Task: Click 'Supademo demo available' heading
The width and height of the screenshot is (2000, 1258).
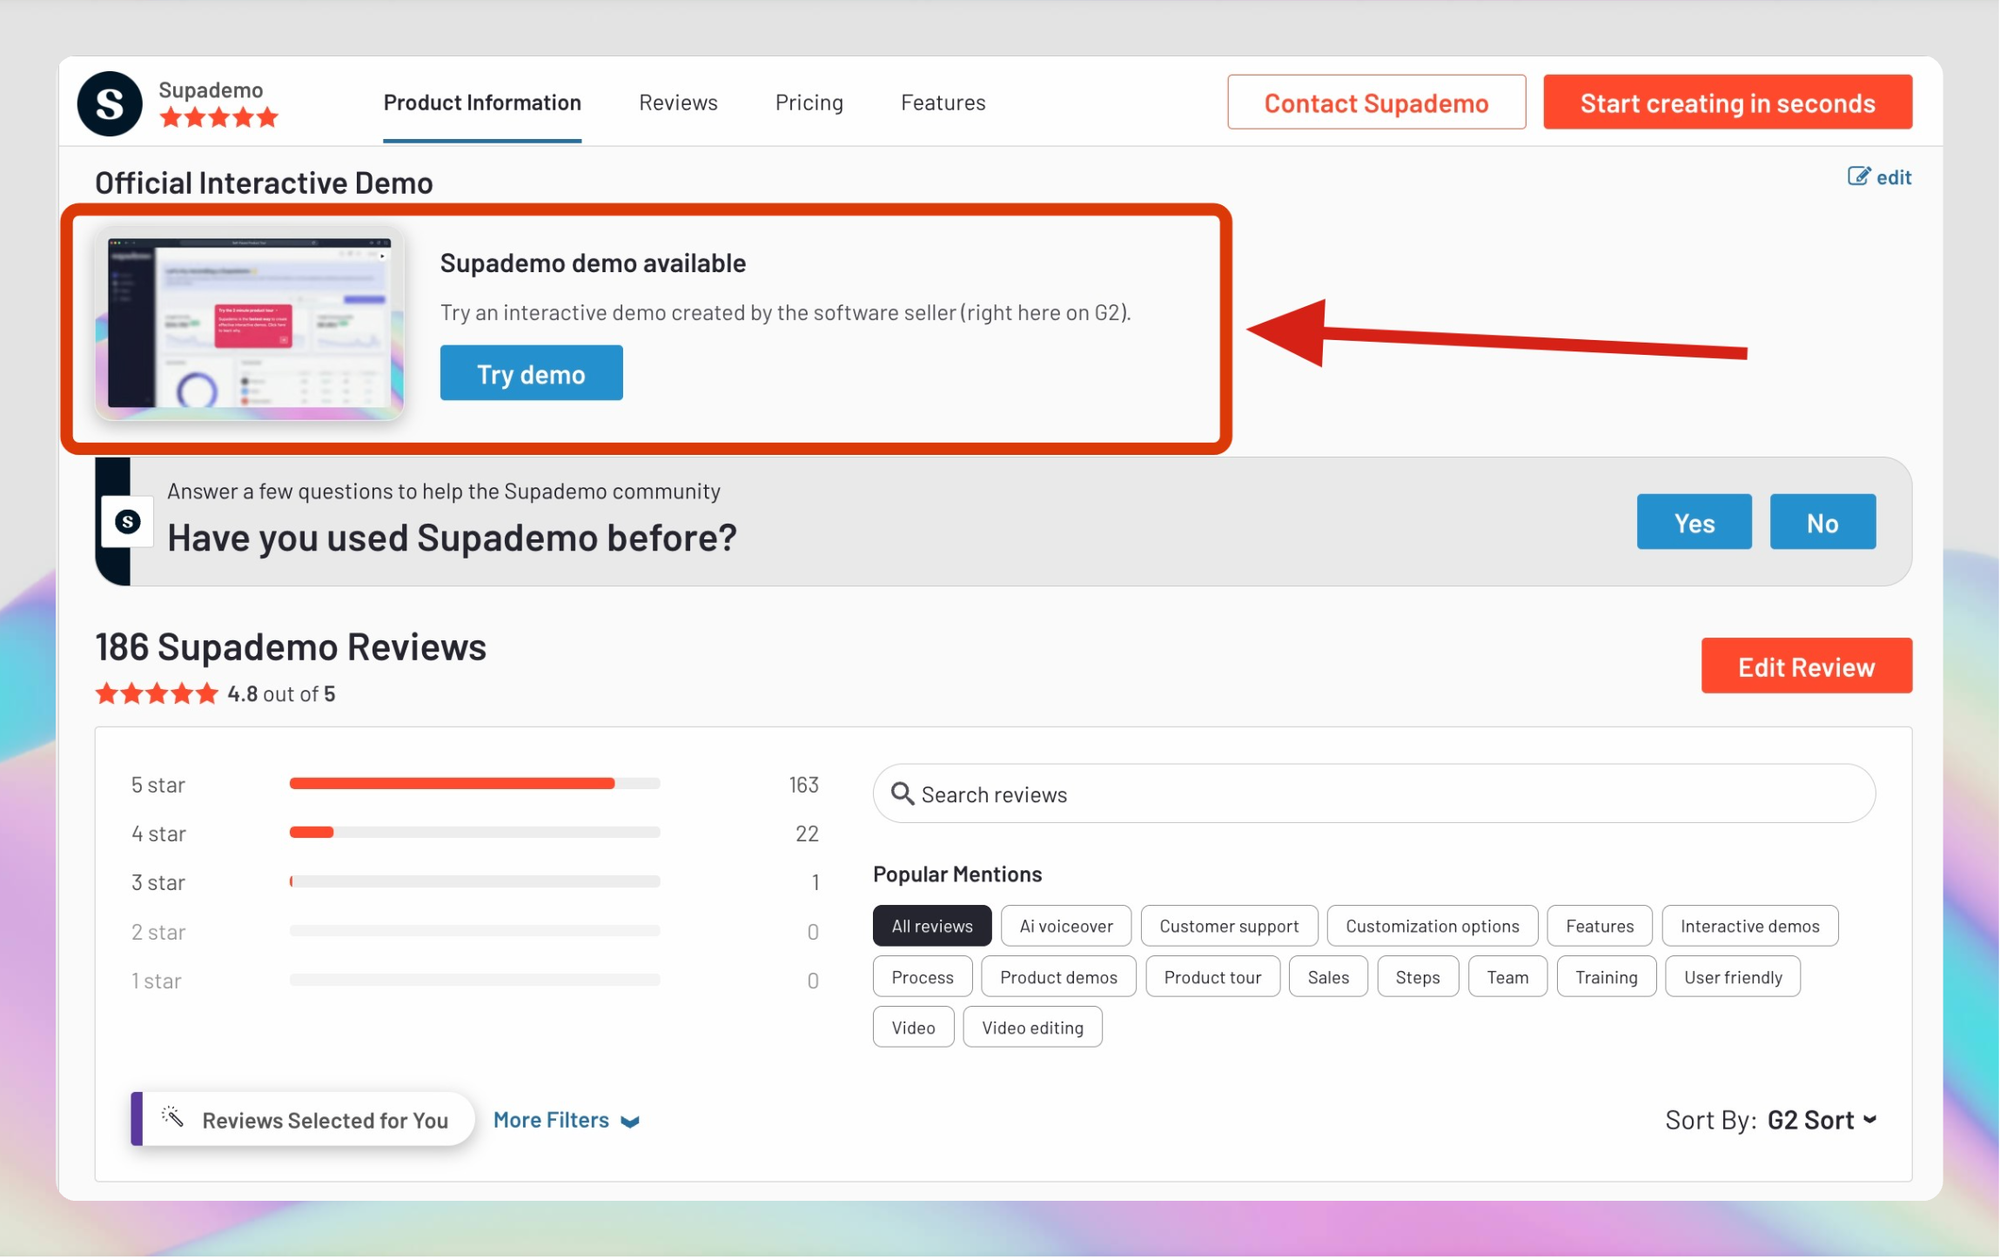Action: click(593, 263)
